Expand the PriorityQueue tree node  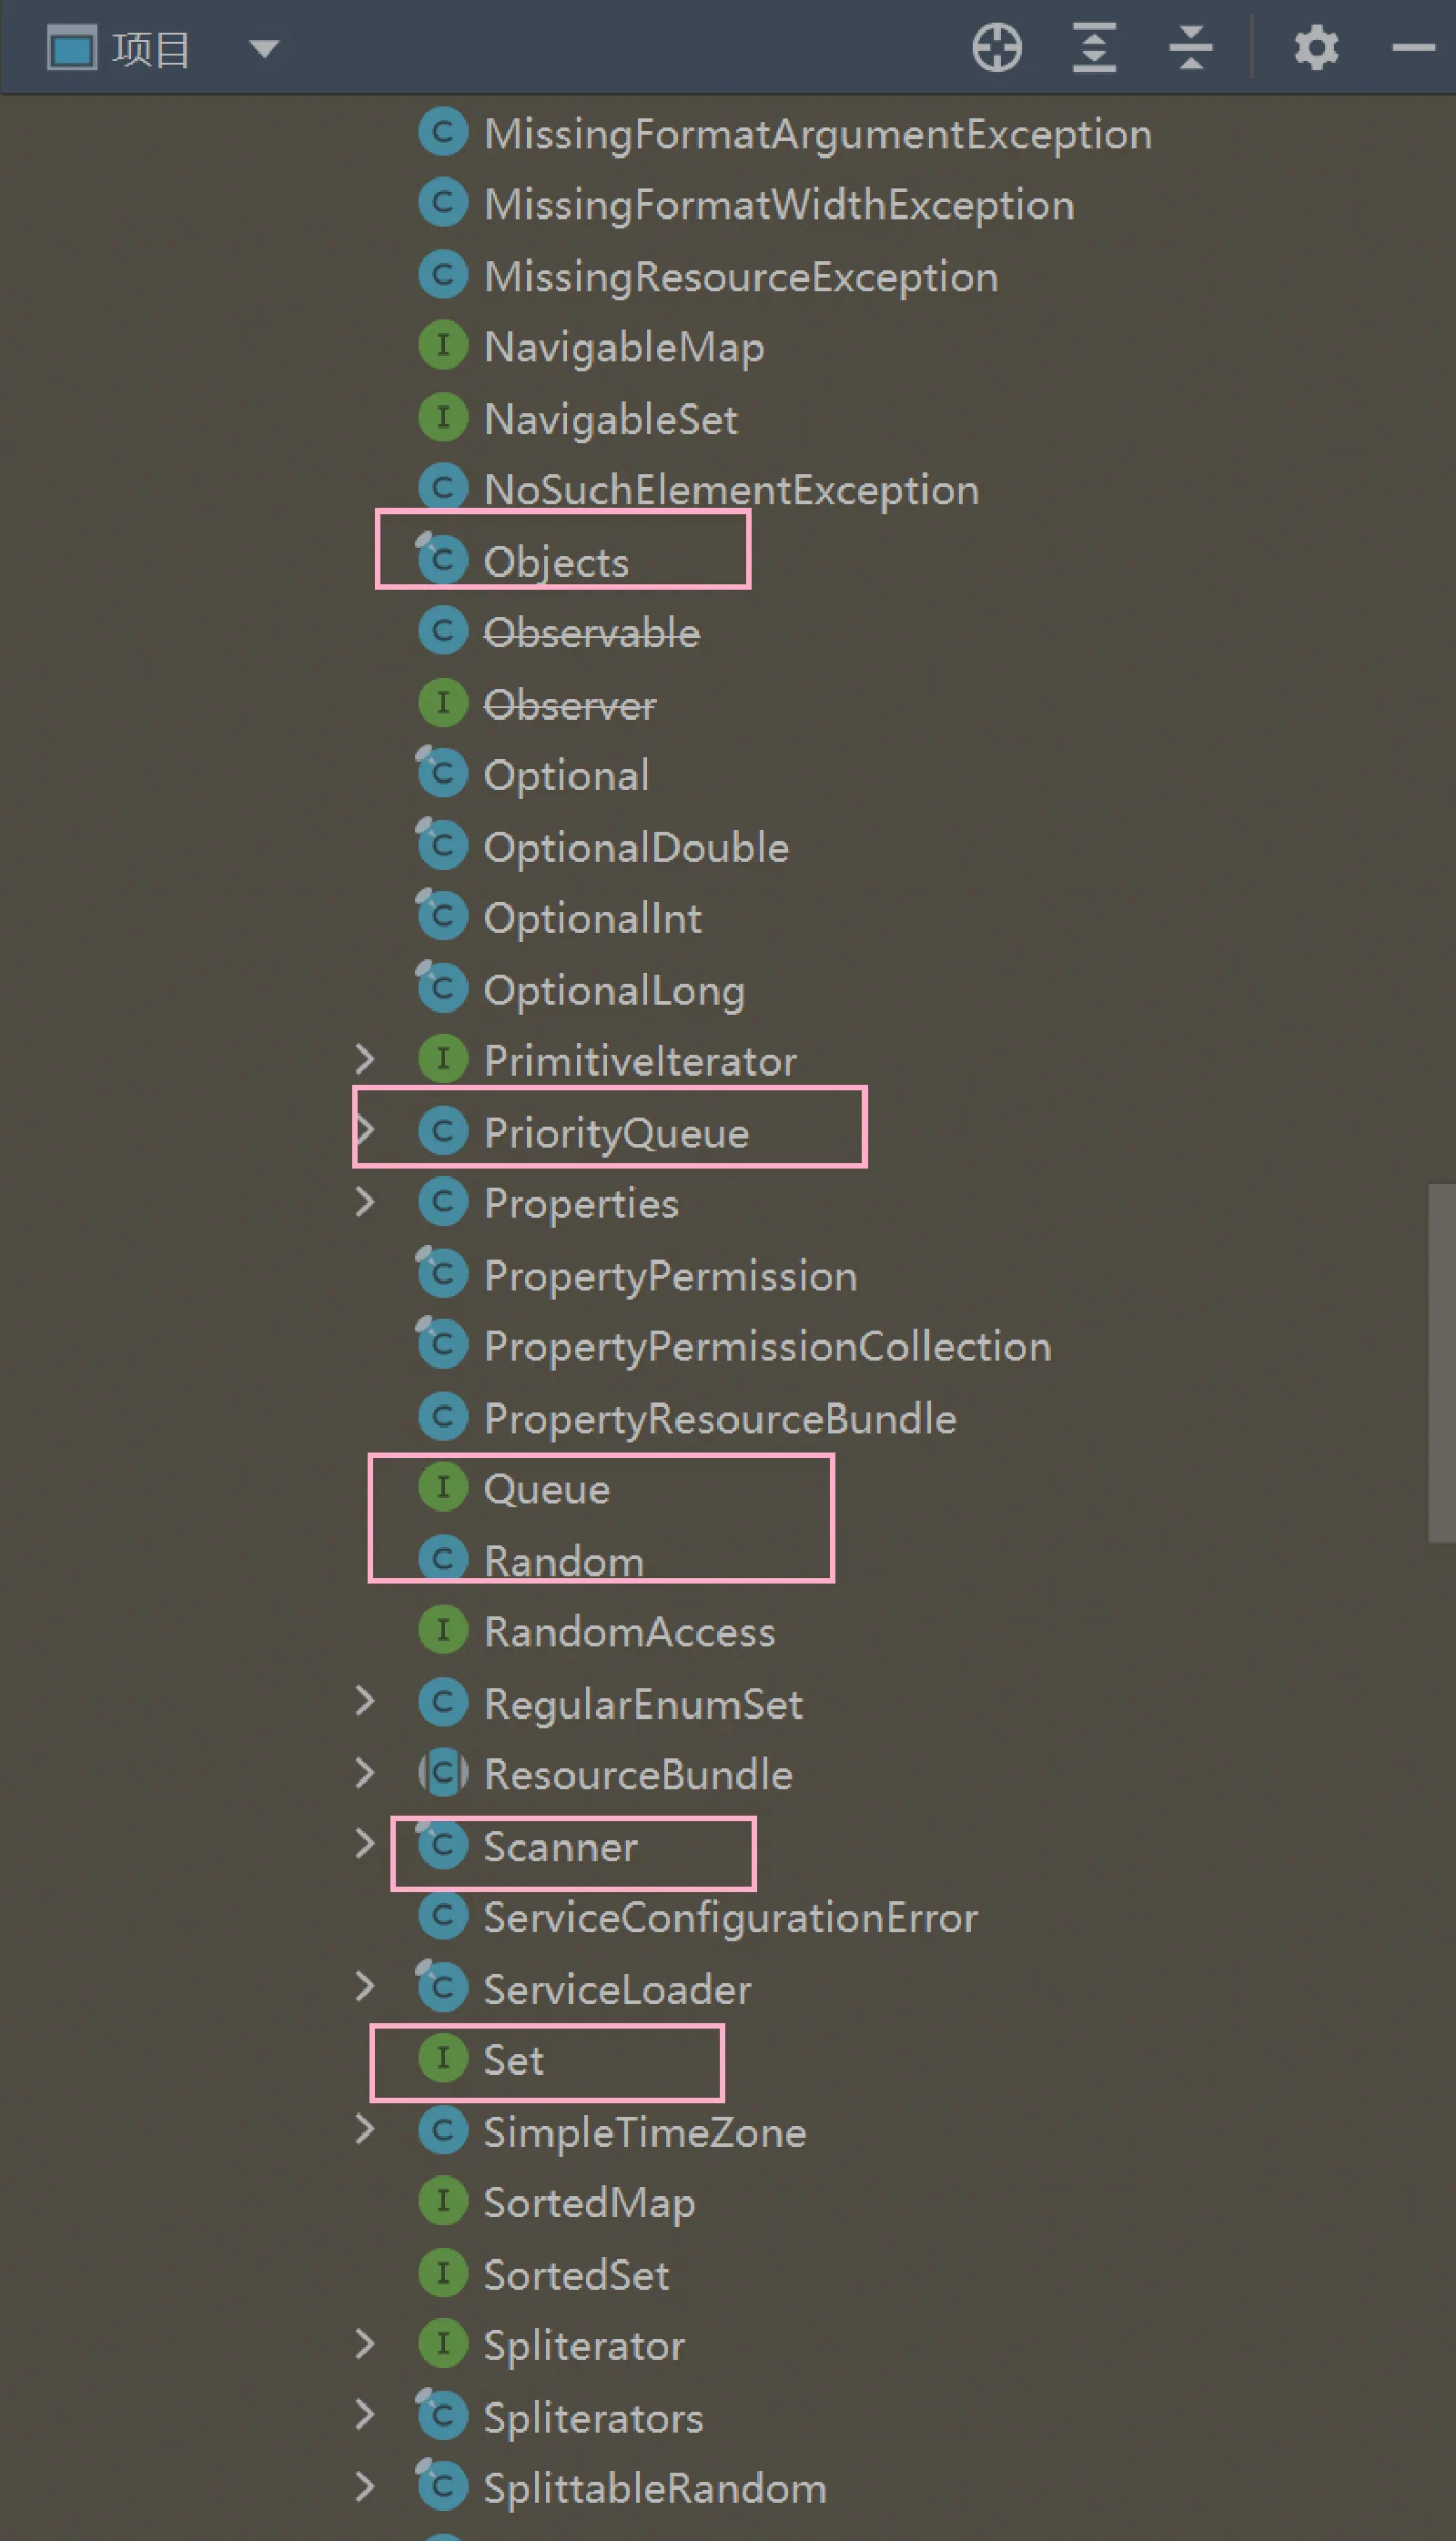point(365,1131)
